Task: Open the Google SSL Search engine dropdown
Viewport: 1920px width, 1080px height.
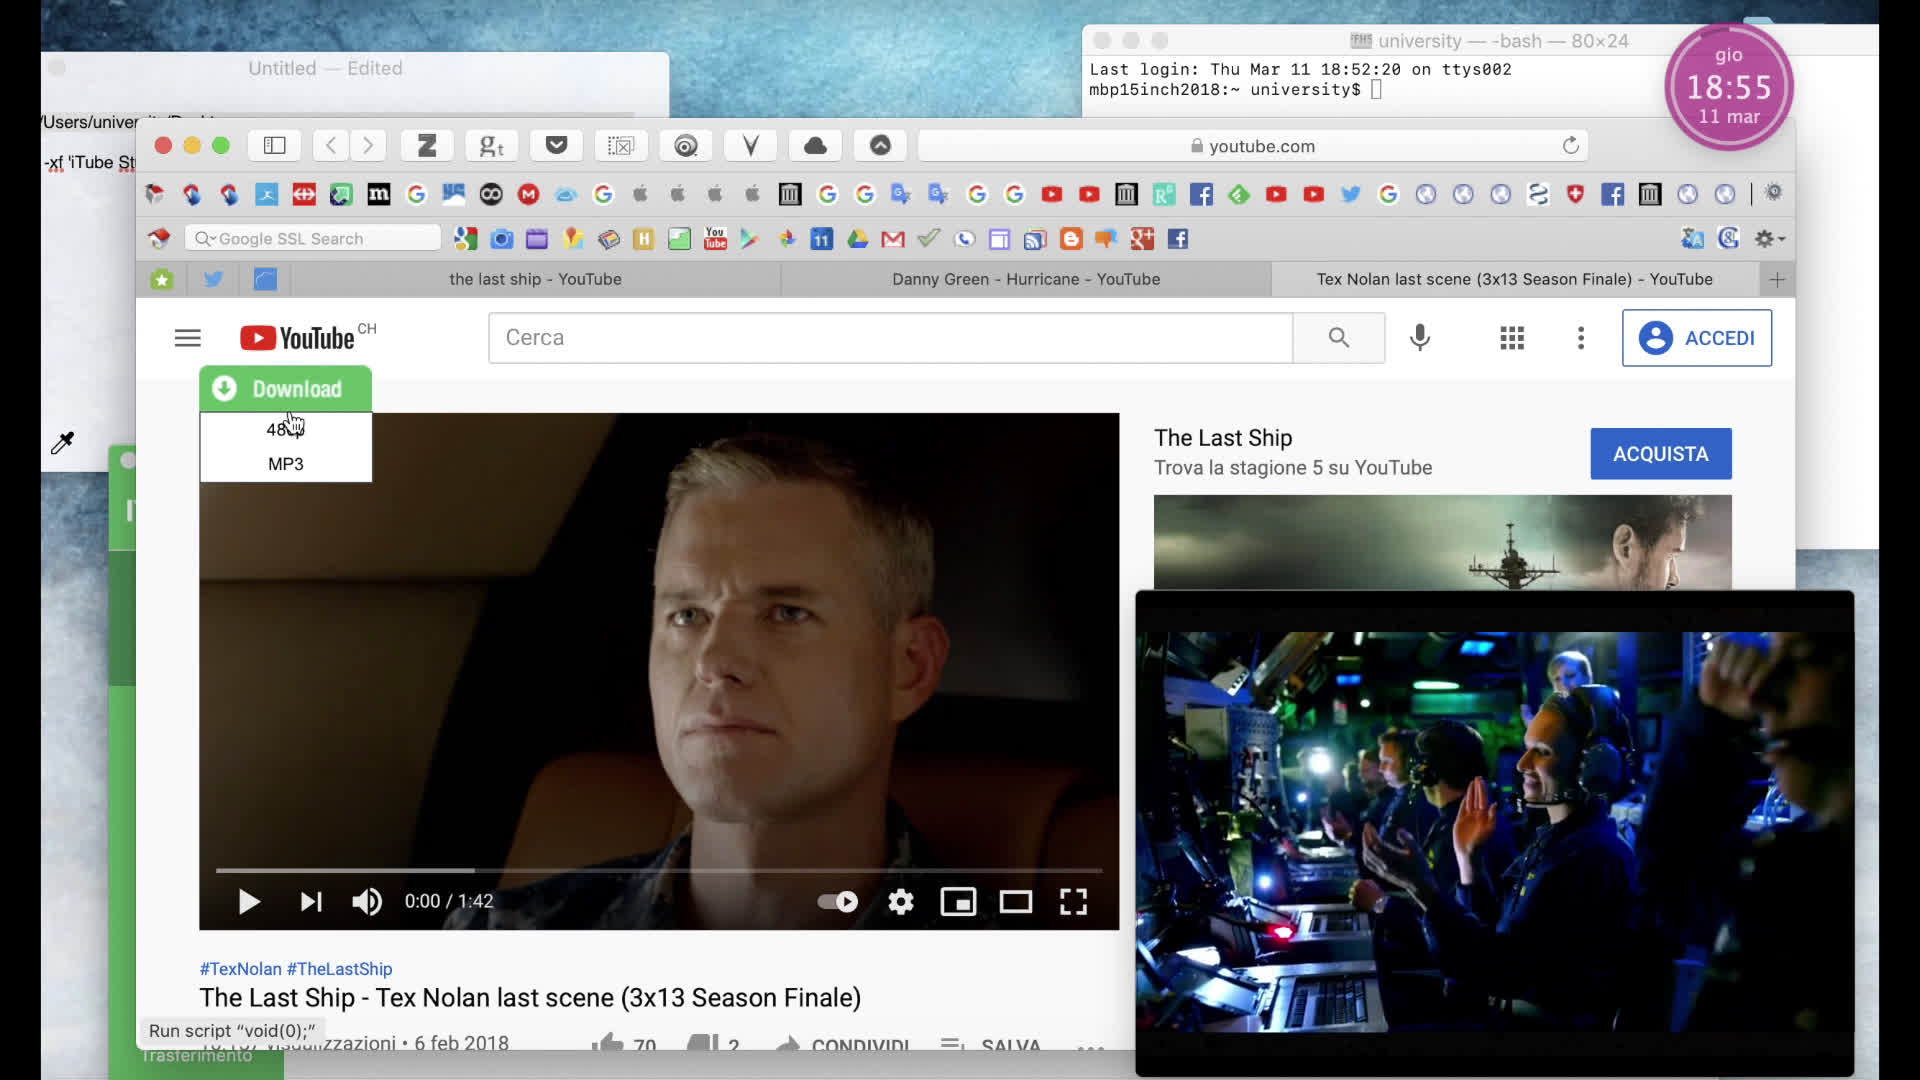Action: click(205, 239)
